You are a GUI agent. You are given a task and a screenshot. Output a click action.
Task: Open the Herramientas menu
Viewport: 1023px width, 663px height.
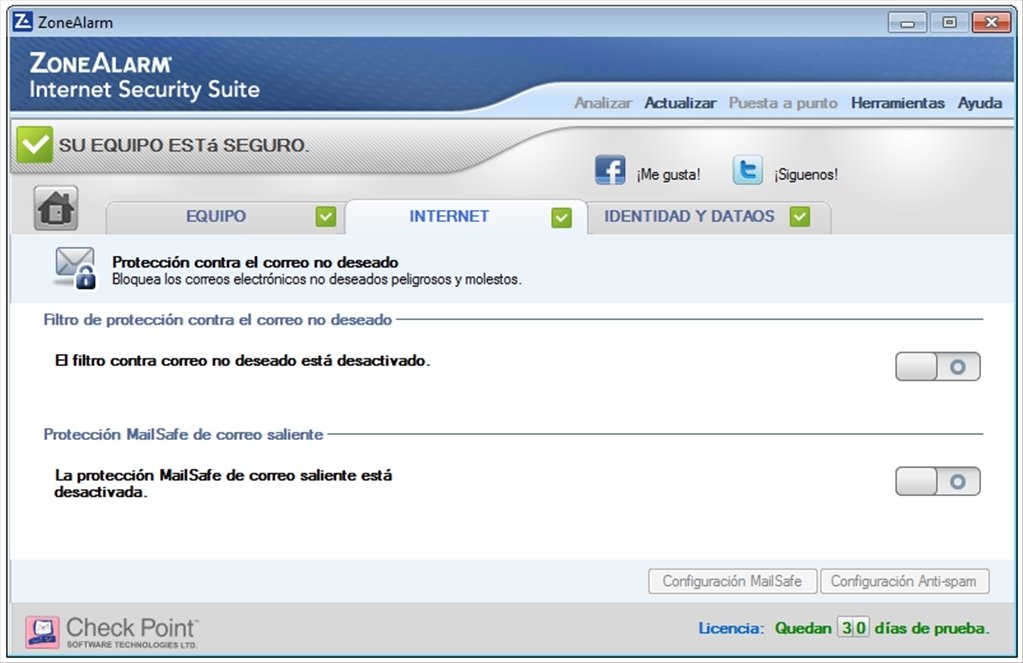898,103
